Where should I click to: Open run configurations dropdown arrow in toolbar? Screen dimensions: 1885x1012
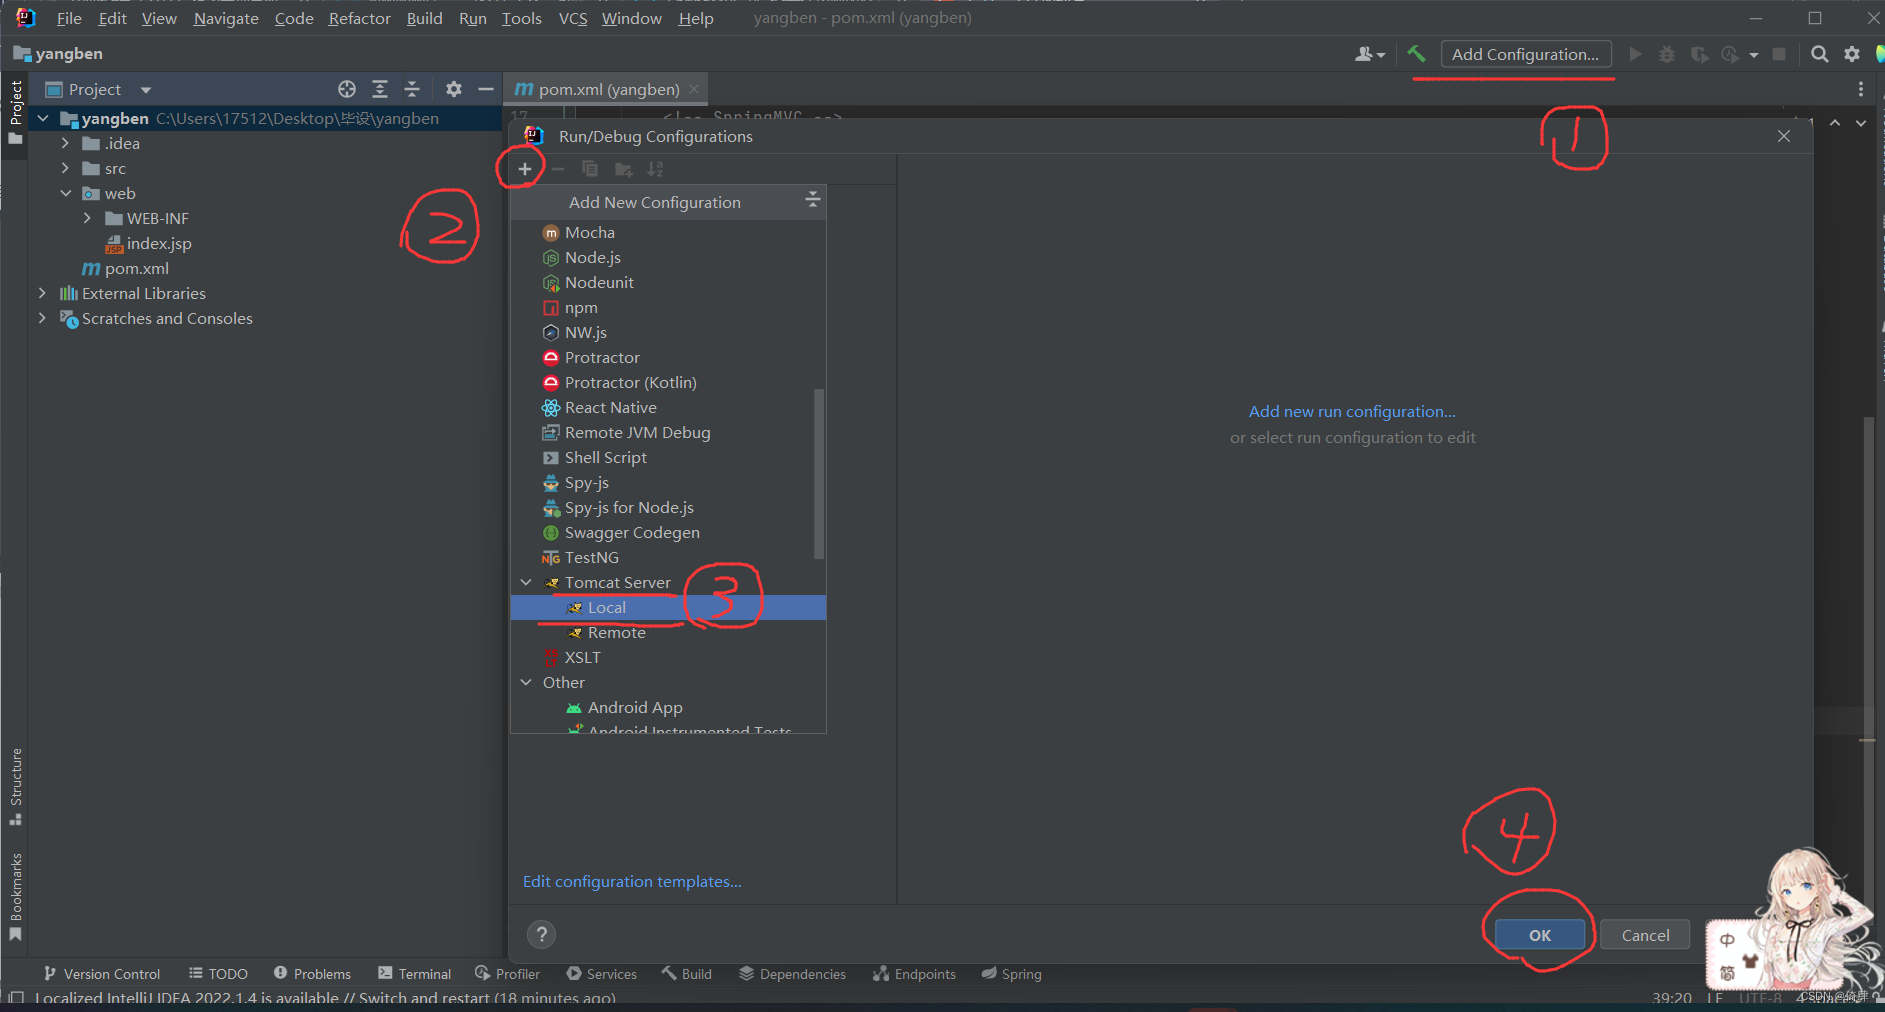pyautogui.click(x=1754, y=55)
